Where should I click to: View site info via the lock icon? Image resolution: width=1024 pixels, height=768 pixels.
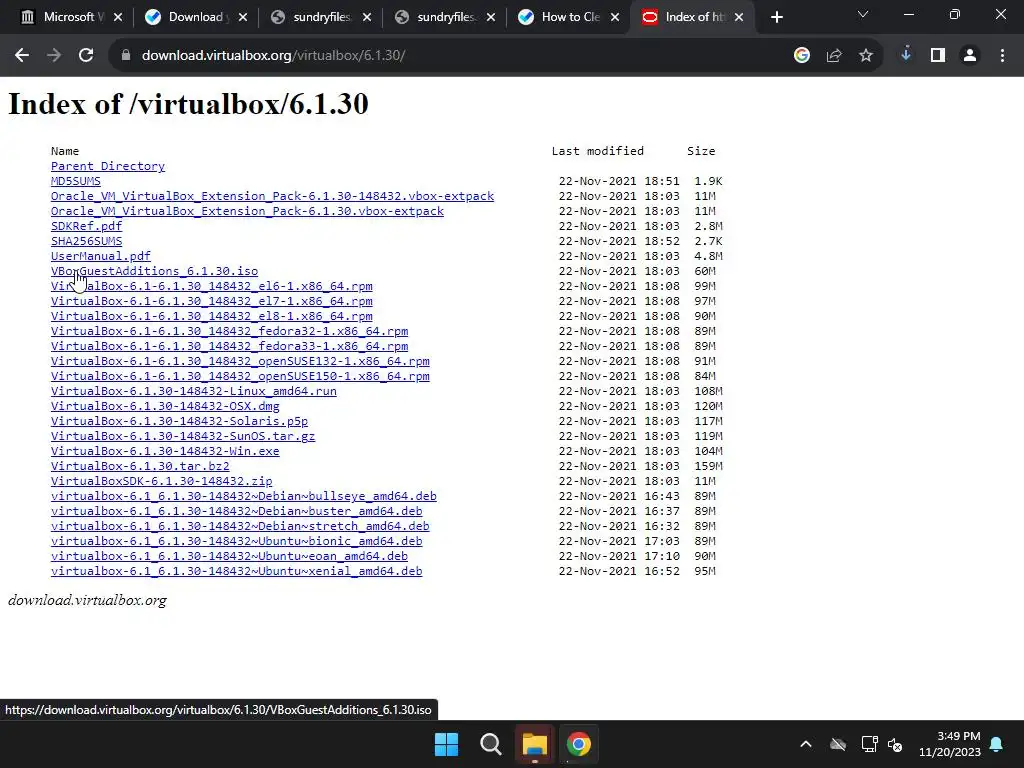[x=126, y=56]
